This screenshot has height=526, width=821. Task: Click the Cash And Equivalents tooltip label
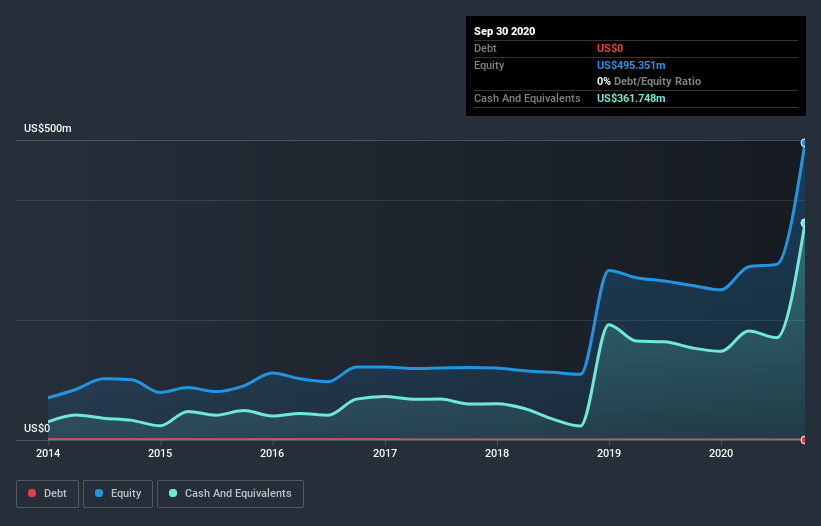[x=527, y=98]
